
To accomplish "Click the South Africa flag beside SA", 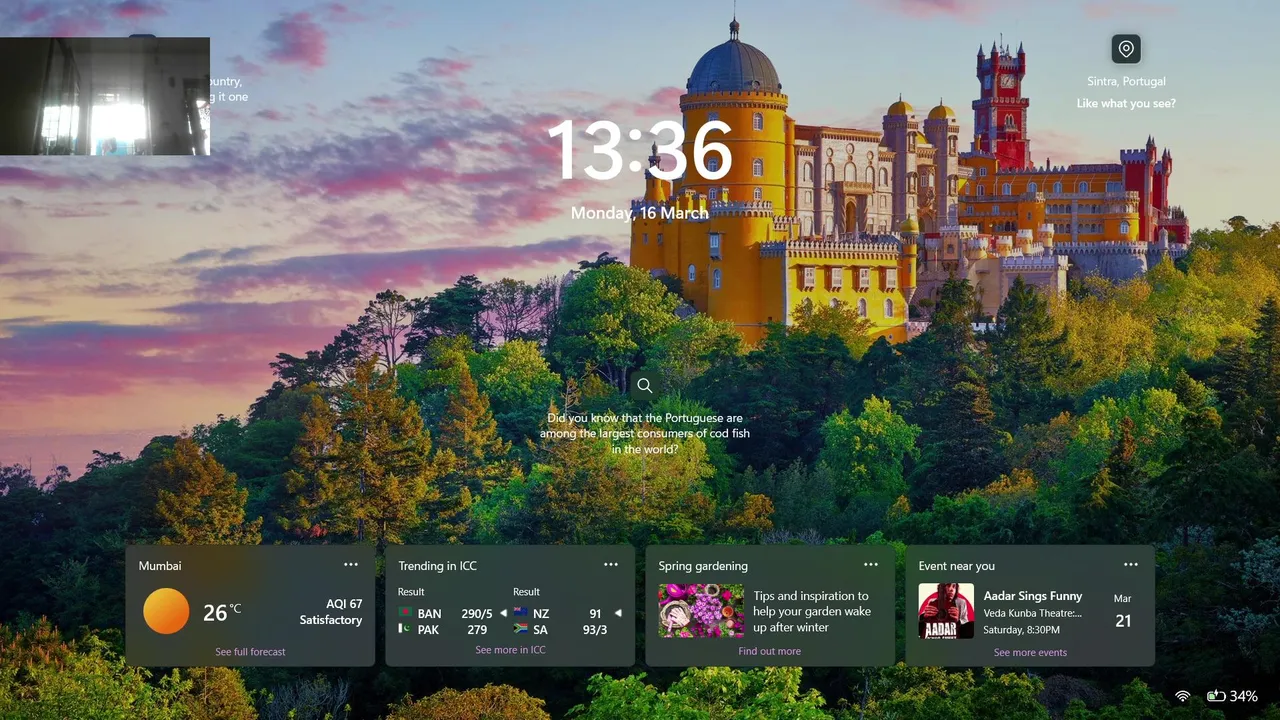I will tap(520, 629).
